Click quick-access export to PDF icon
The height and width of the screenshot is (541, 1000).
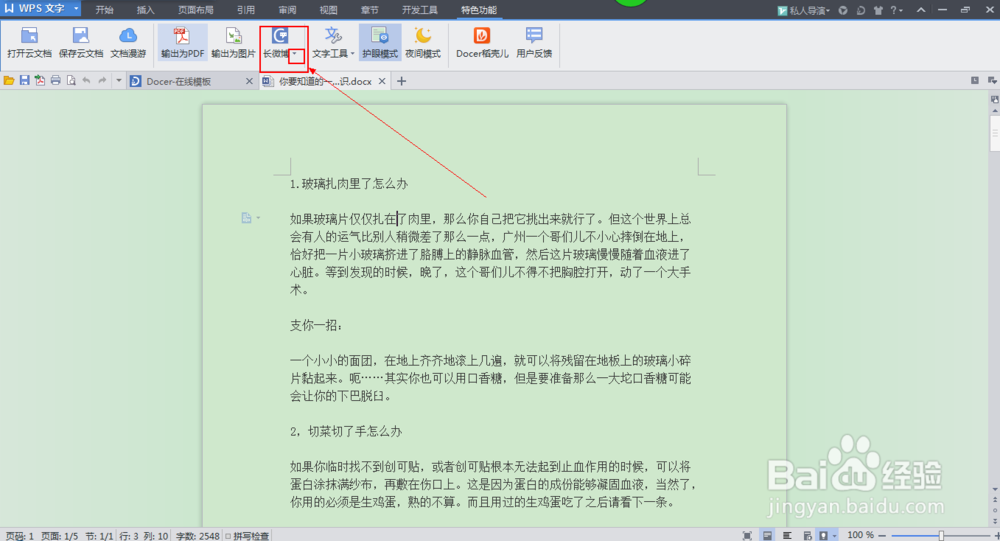point(40,81)
